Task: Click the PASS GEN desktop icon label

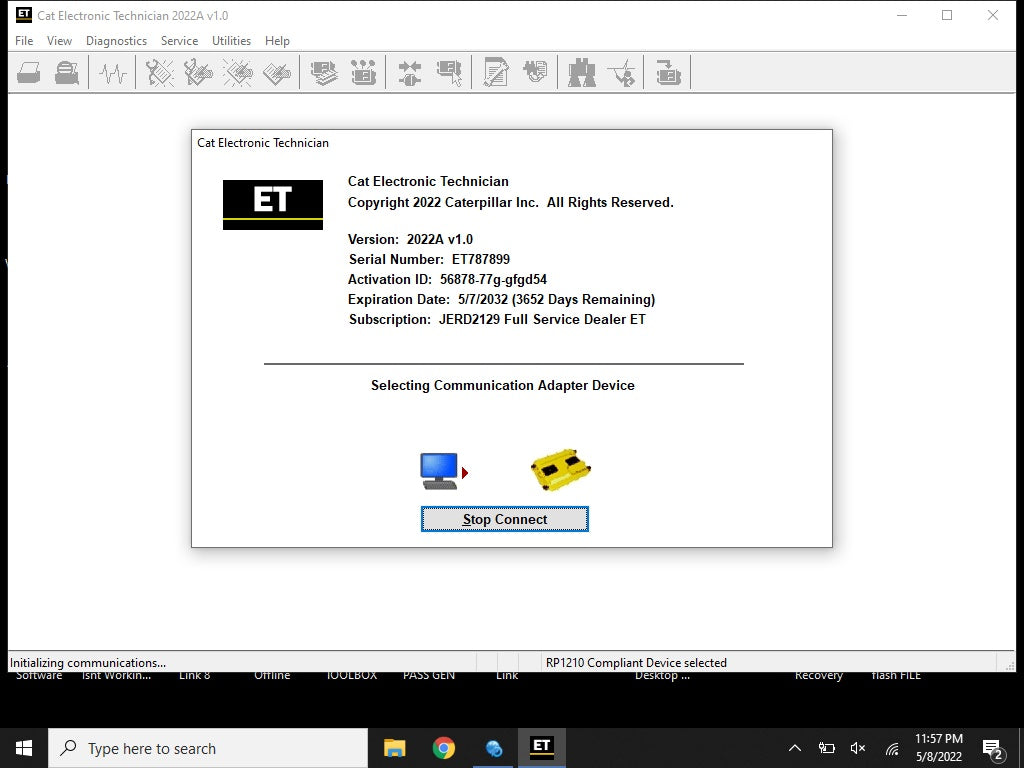Action: [429, 676]
